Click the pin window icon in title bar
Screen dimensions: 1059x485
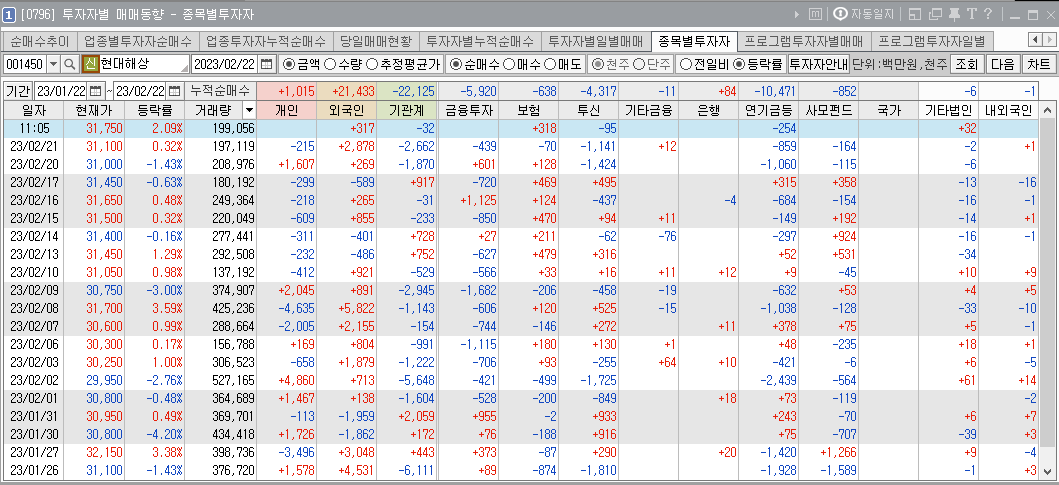(x=953, y=15)
